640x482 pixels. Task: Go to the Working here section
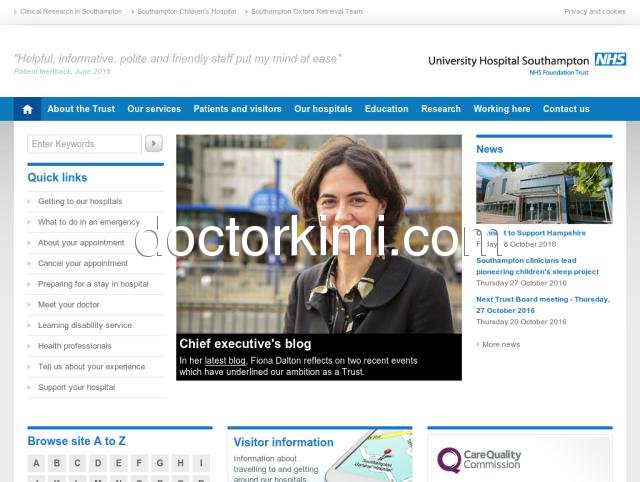point(502,109)
